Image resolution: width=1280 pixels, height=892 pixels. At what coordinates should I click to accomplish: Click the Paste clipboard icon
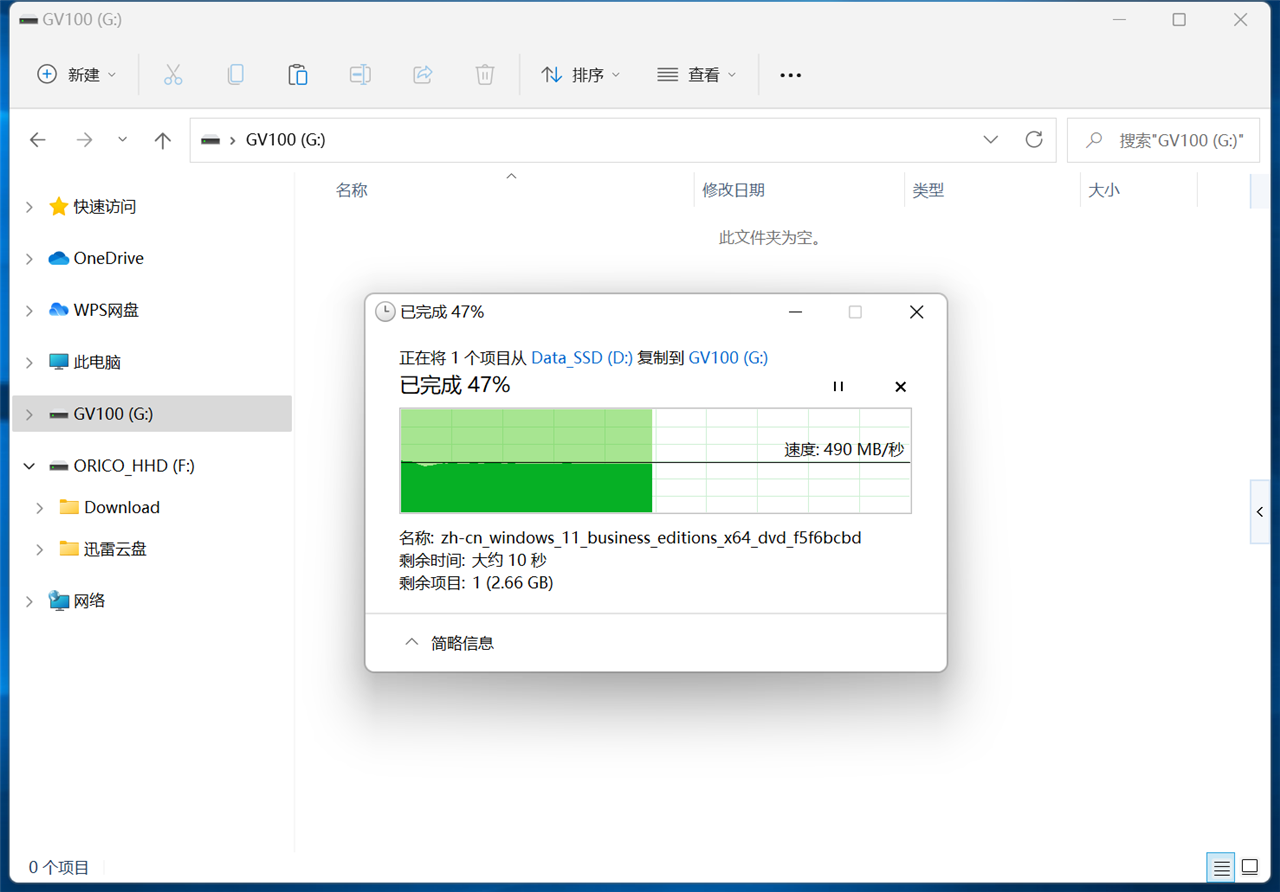click(297, 75)
